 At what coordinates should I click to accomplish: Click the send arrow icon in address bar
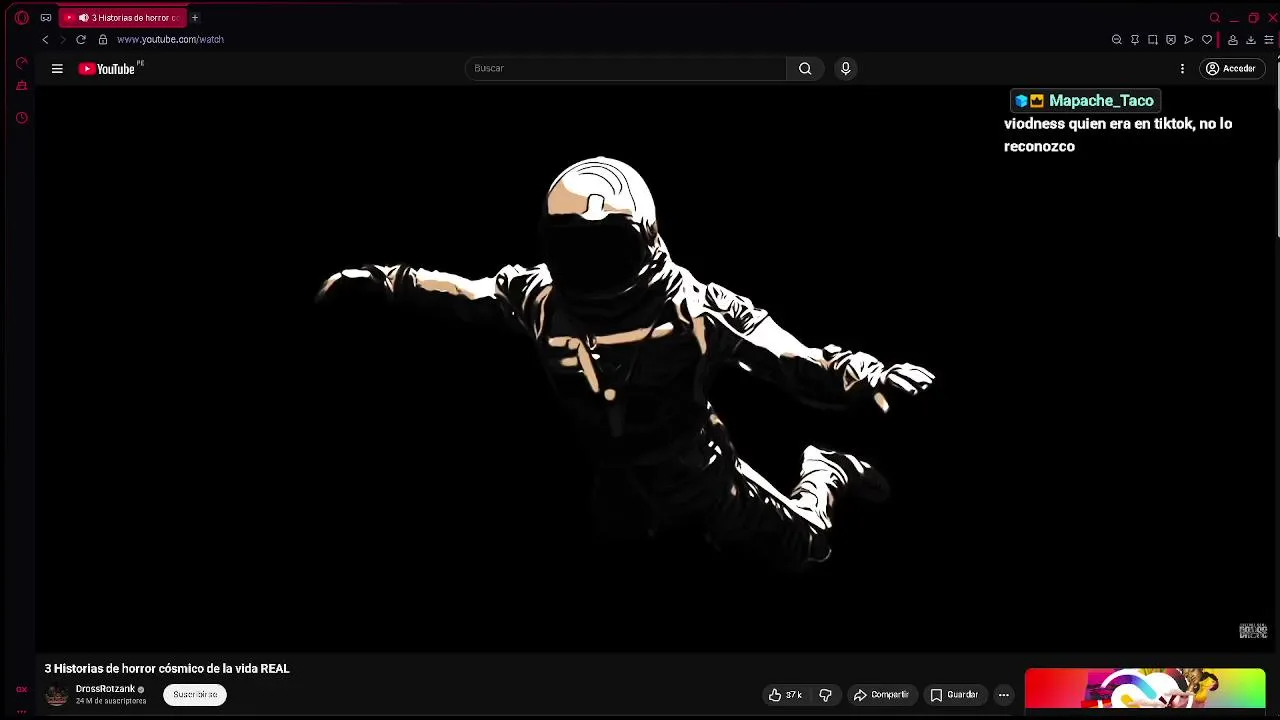click(1189, 40)
